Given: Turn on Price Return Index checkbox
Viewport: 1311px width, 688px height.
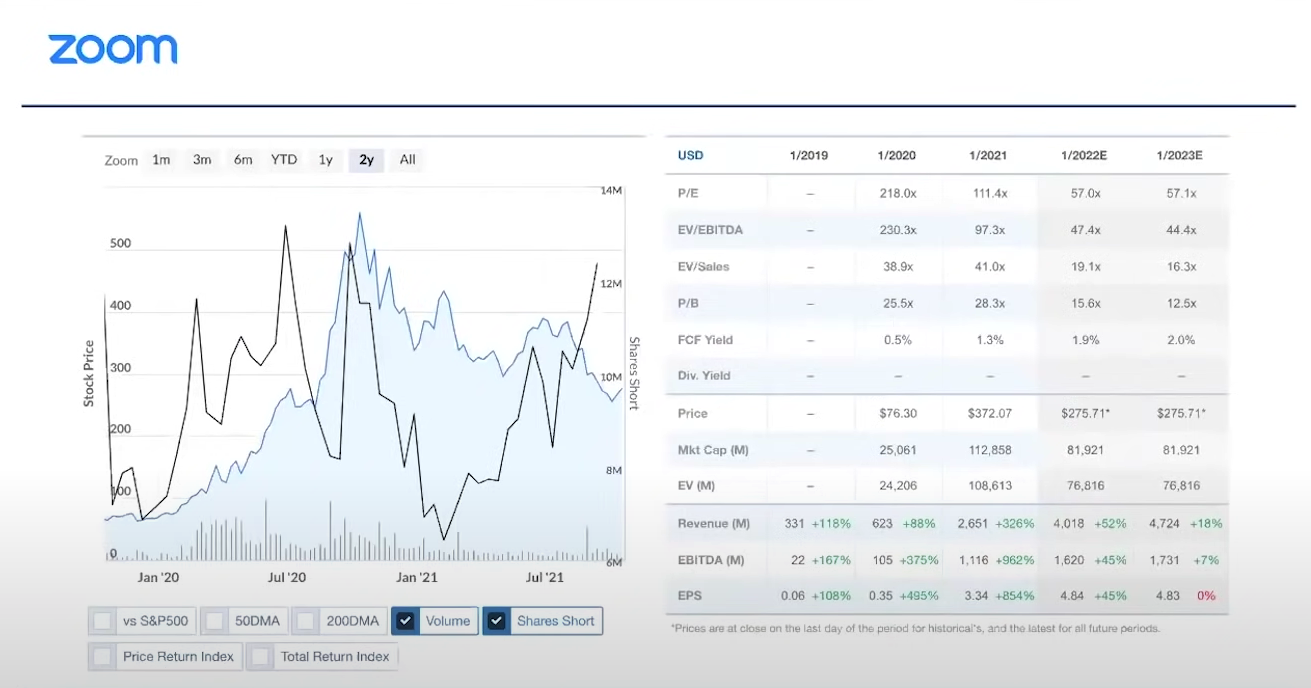Looking at the screenshot, I should (x=103, y=657).
